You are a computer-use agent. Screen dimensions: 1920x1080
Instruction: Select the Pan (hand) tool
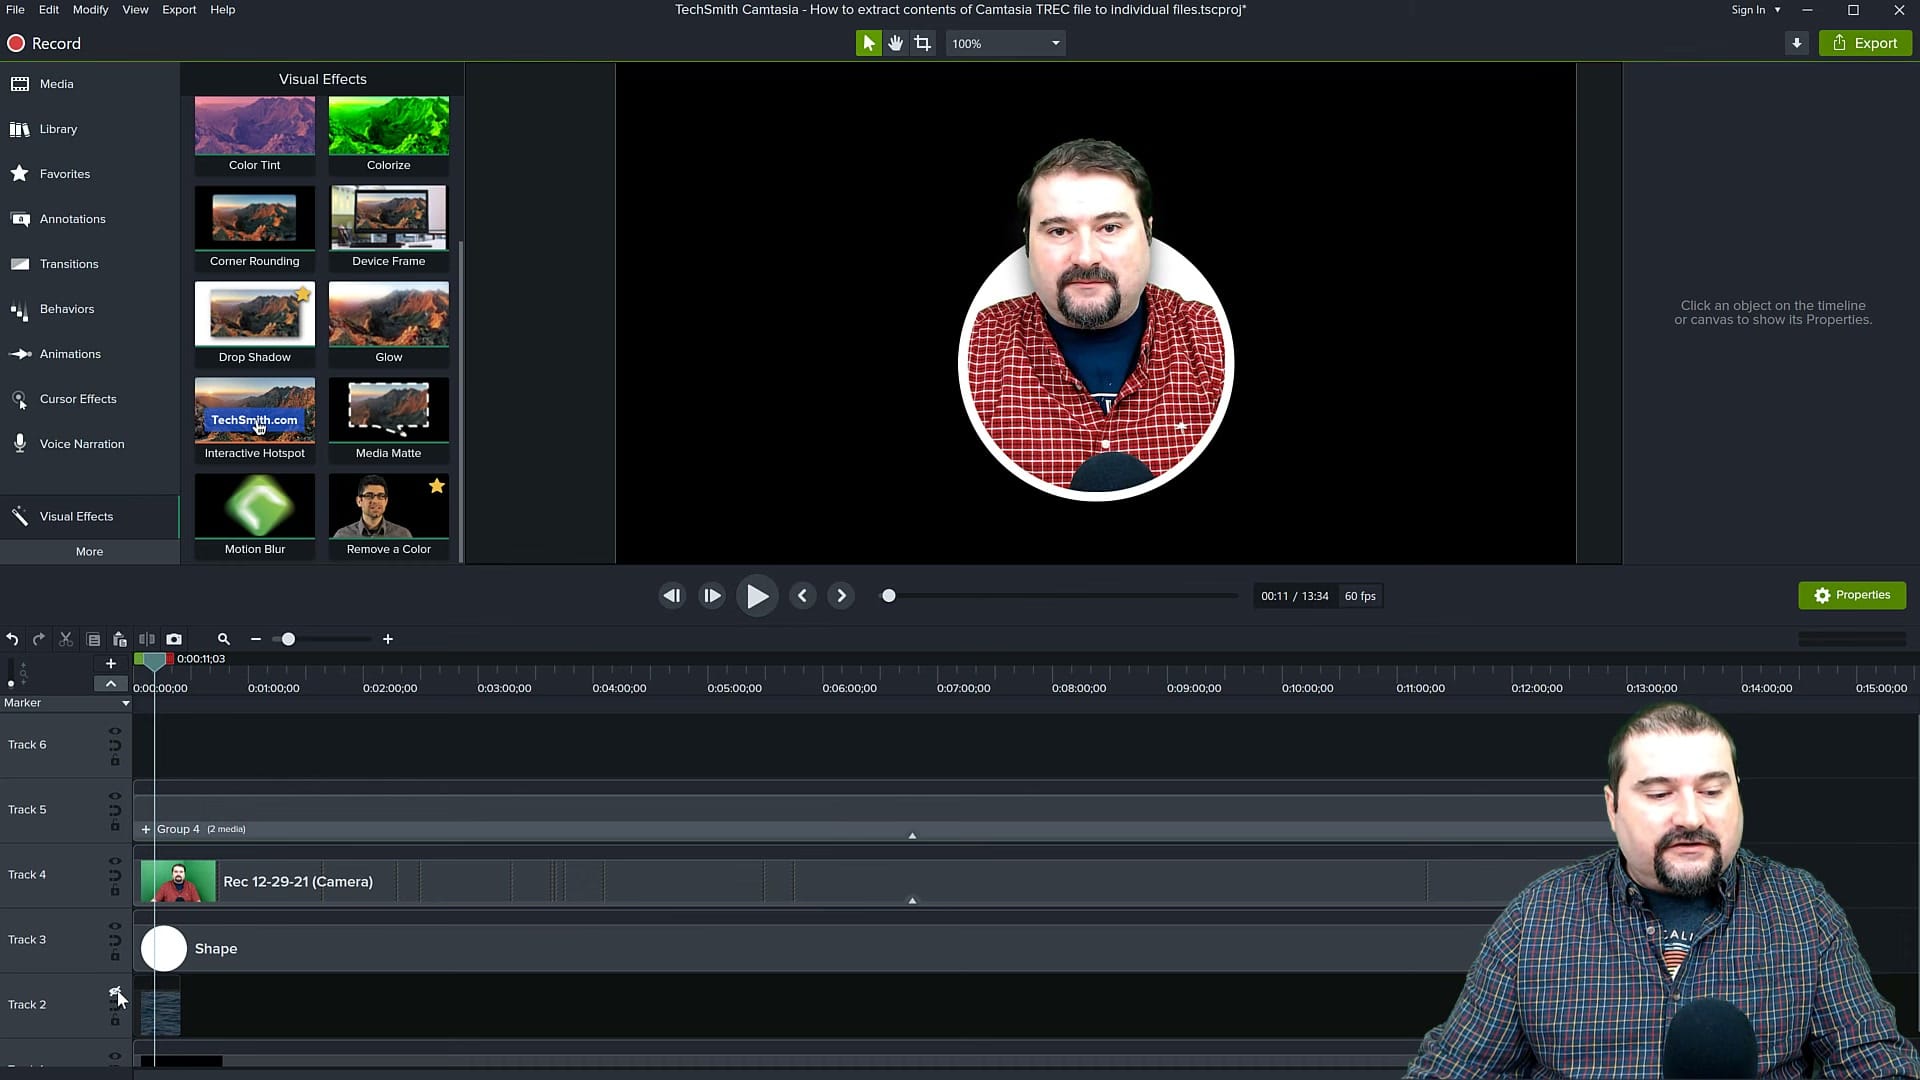(895, 43)
